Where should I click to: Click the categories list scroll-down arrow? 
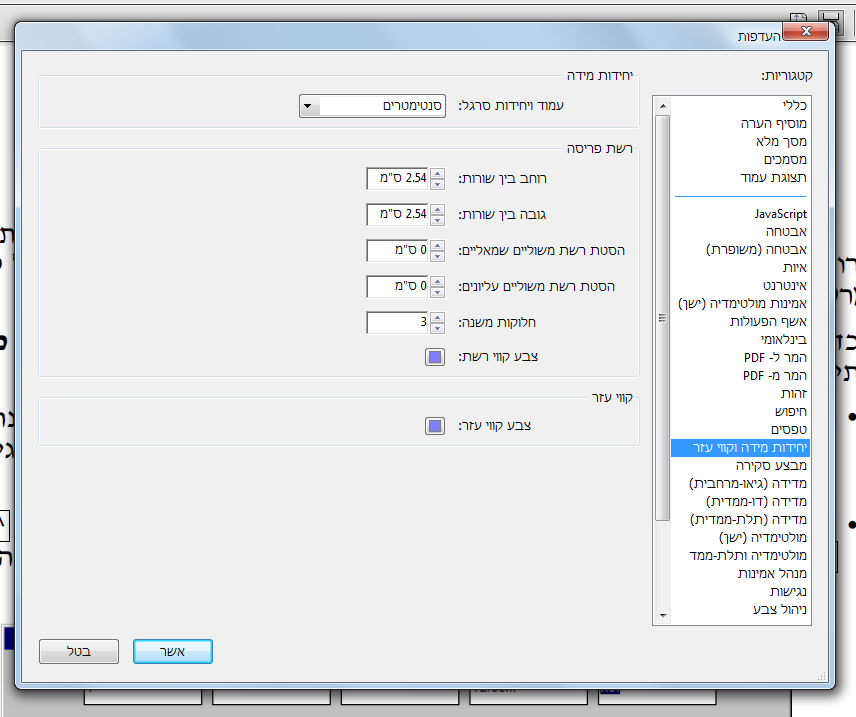click(x=663, y=615)
